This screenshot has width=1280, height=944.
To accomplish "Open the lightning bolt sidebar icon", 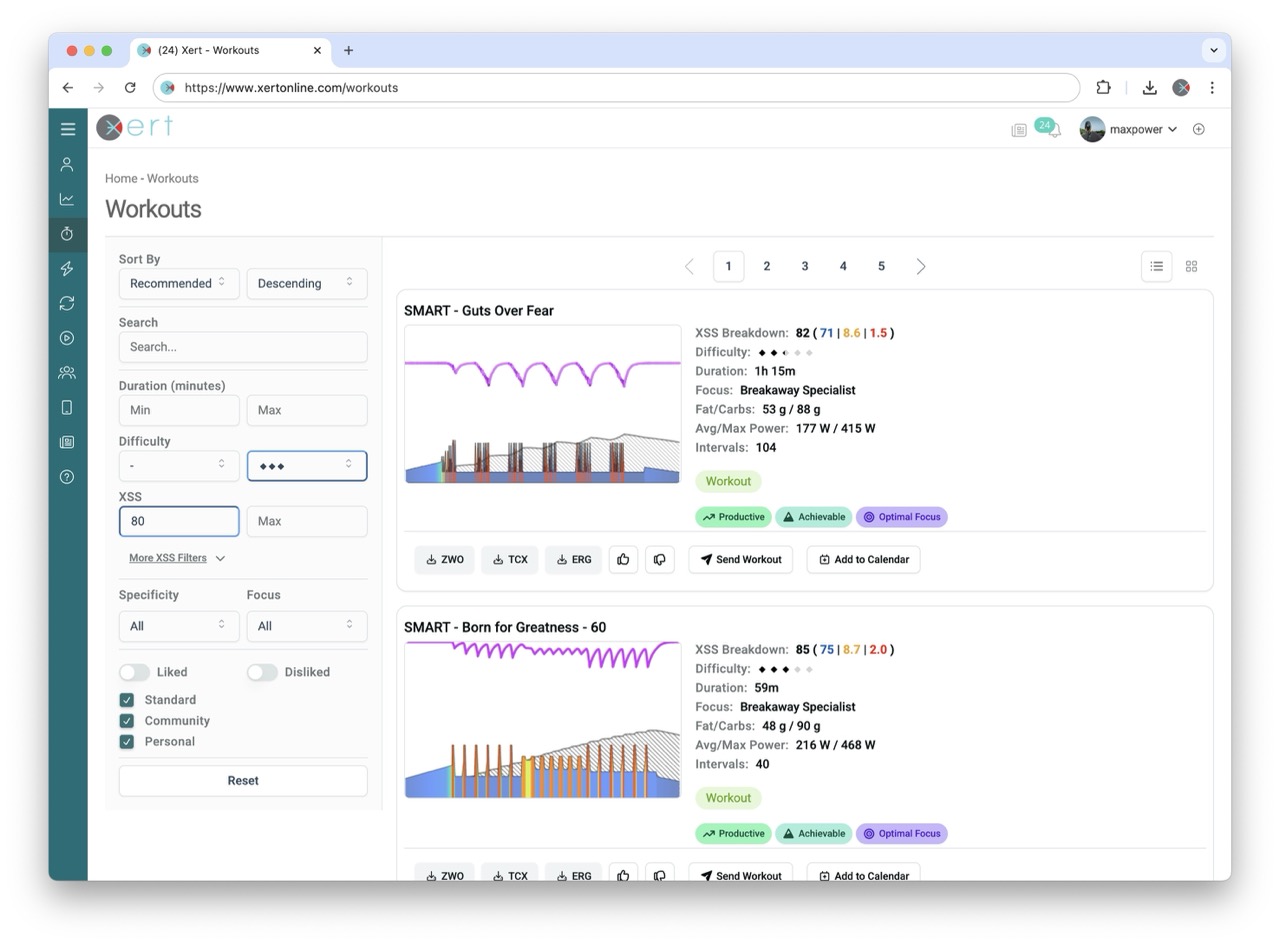I will 67,268.
